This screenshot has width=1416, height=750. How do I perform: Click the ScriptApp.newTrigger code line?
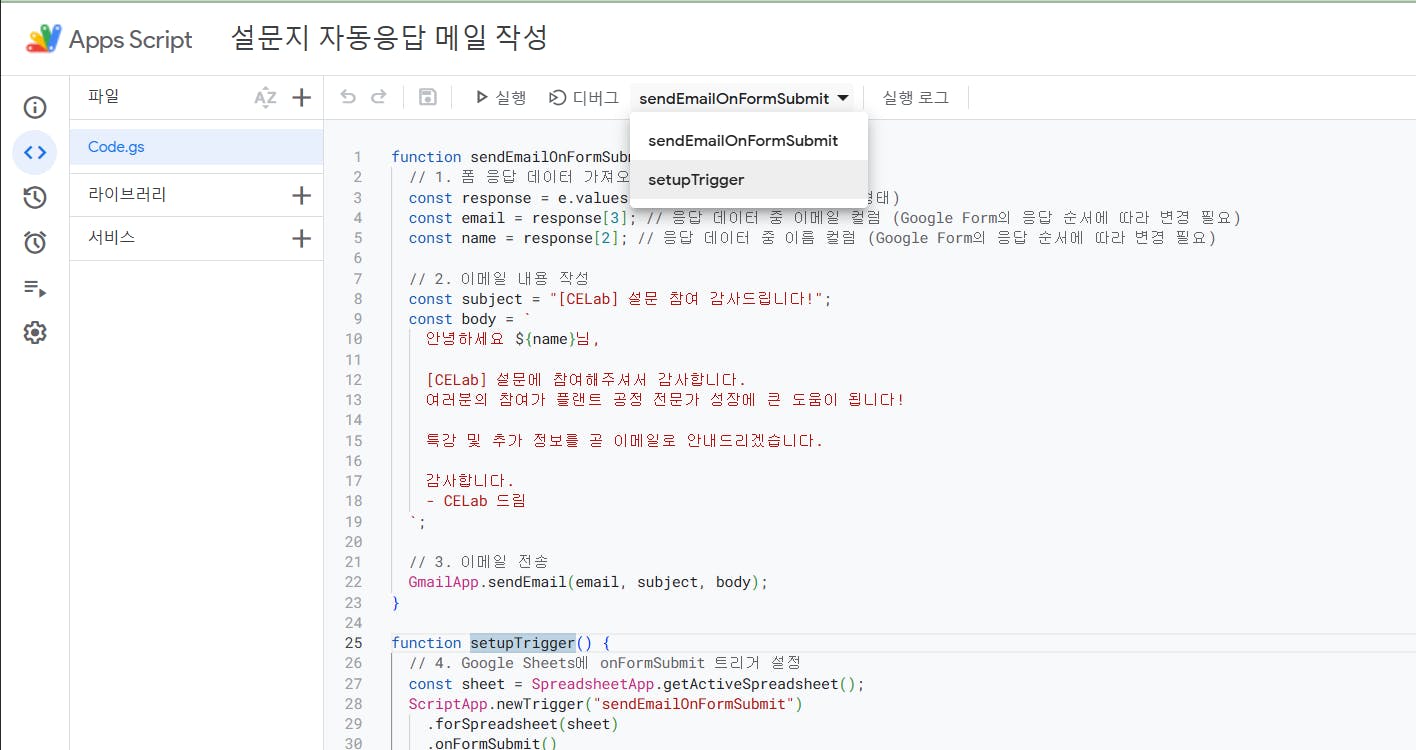606,704
